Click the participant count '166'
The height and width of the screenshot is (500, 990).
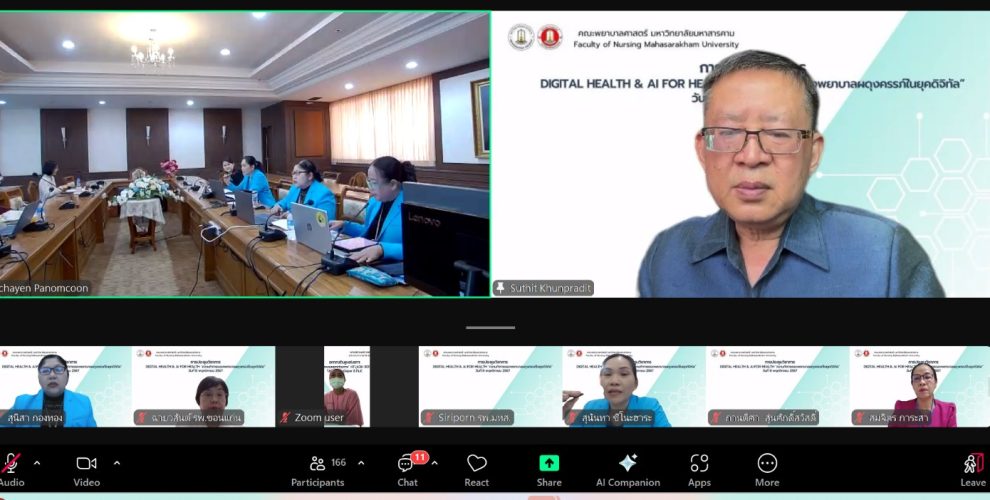(338, 463)
